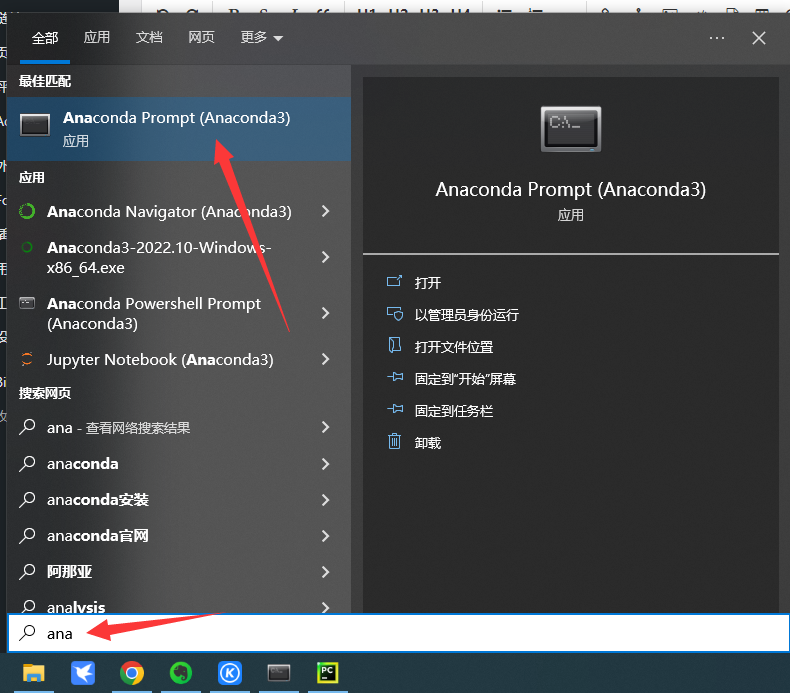Close the search panel with X
The image size is (790, 693).
759,38
